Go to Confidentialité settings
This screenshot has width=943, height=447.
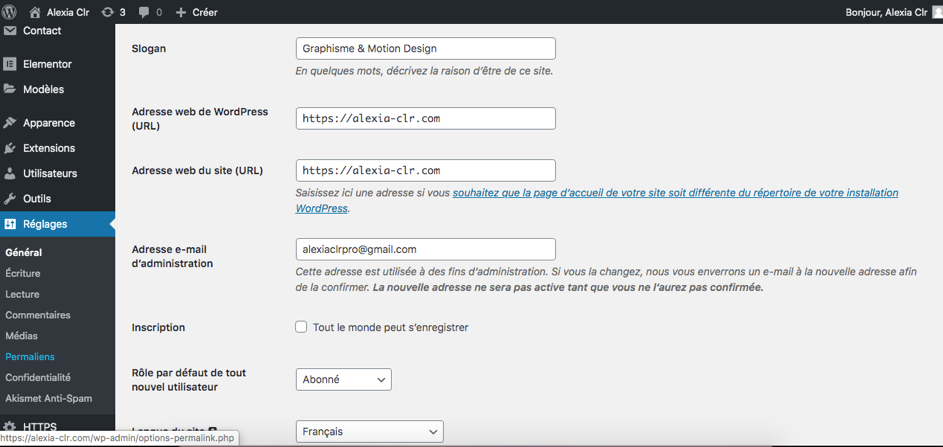38,377
